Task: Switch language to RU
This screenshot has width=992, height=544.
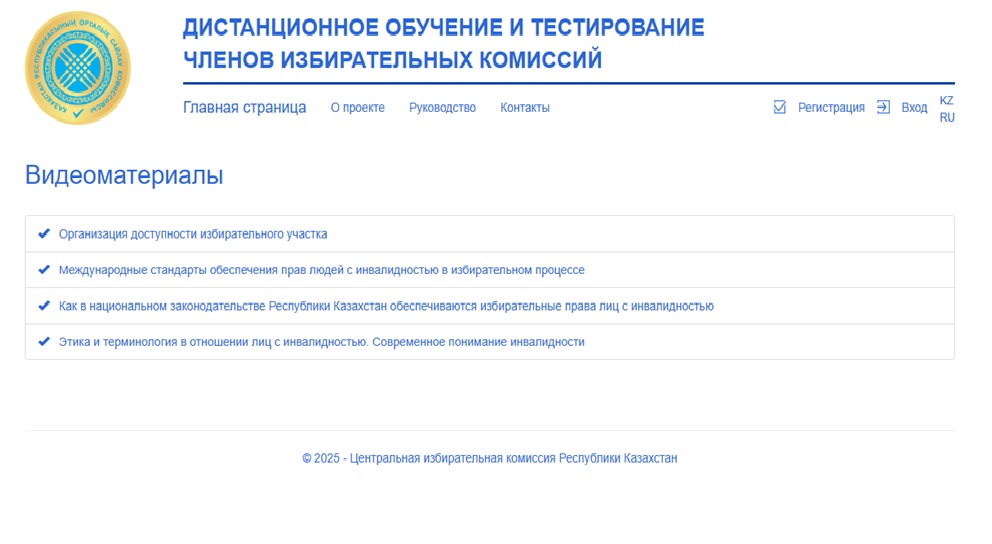Action: (x=946, y=117)
